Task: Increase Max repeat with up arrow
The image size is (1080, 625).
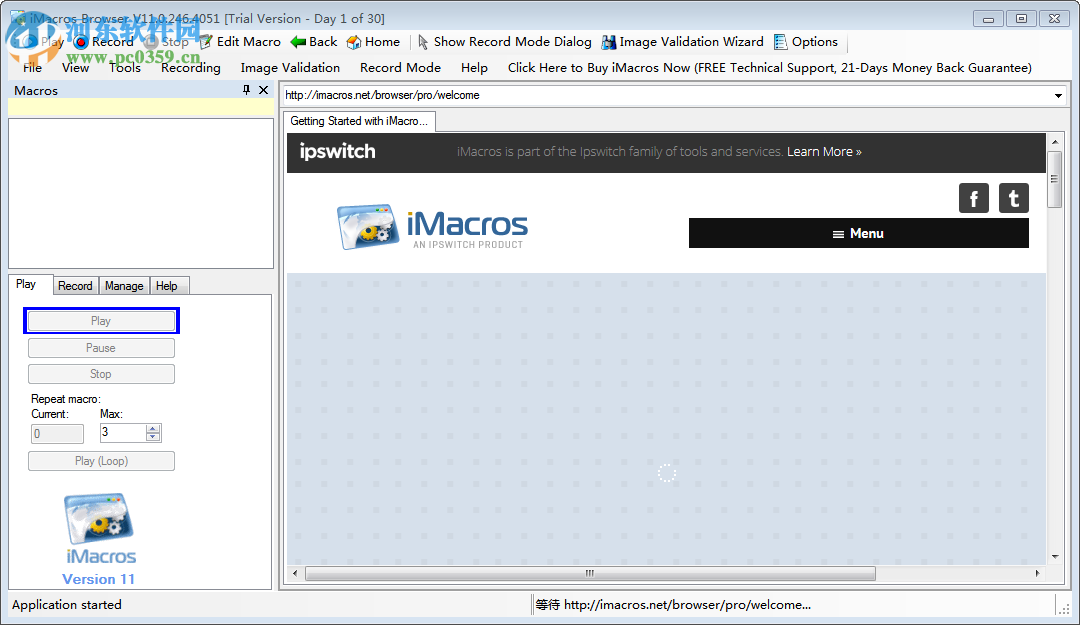Action: [153, 429]
